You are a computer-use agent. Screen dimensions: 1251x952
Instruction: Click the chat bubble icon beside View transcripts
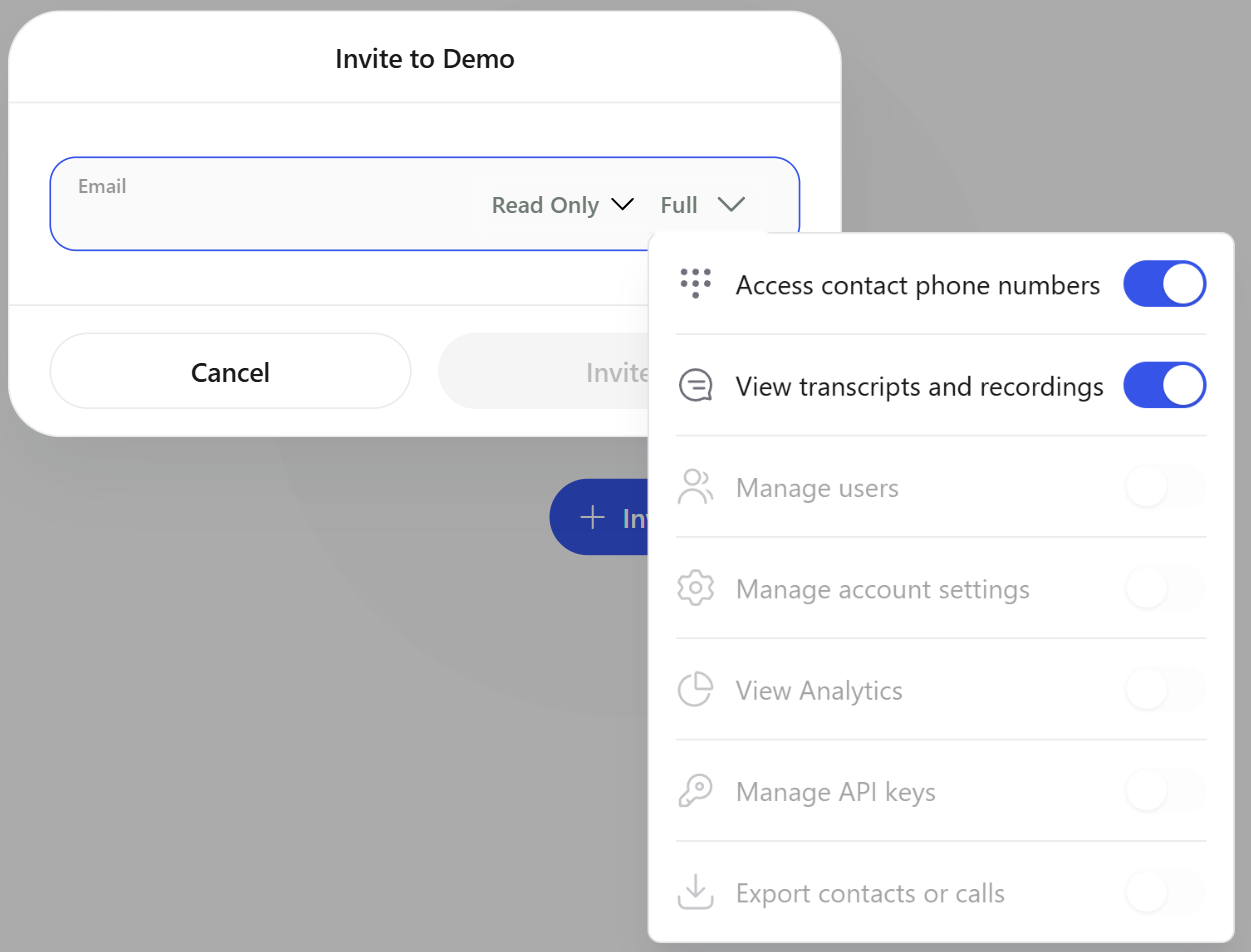coord(695,386)
